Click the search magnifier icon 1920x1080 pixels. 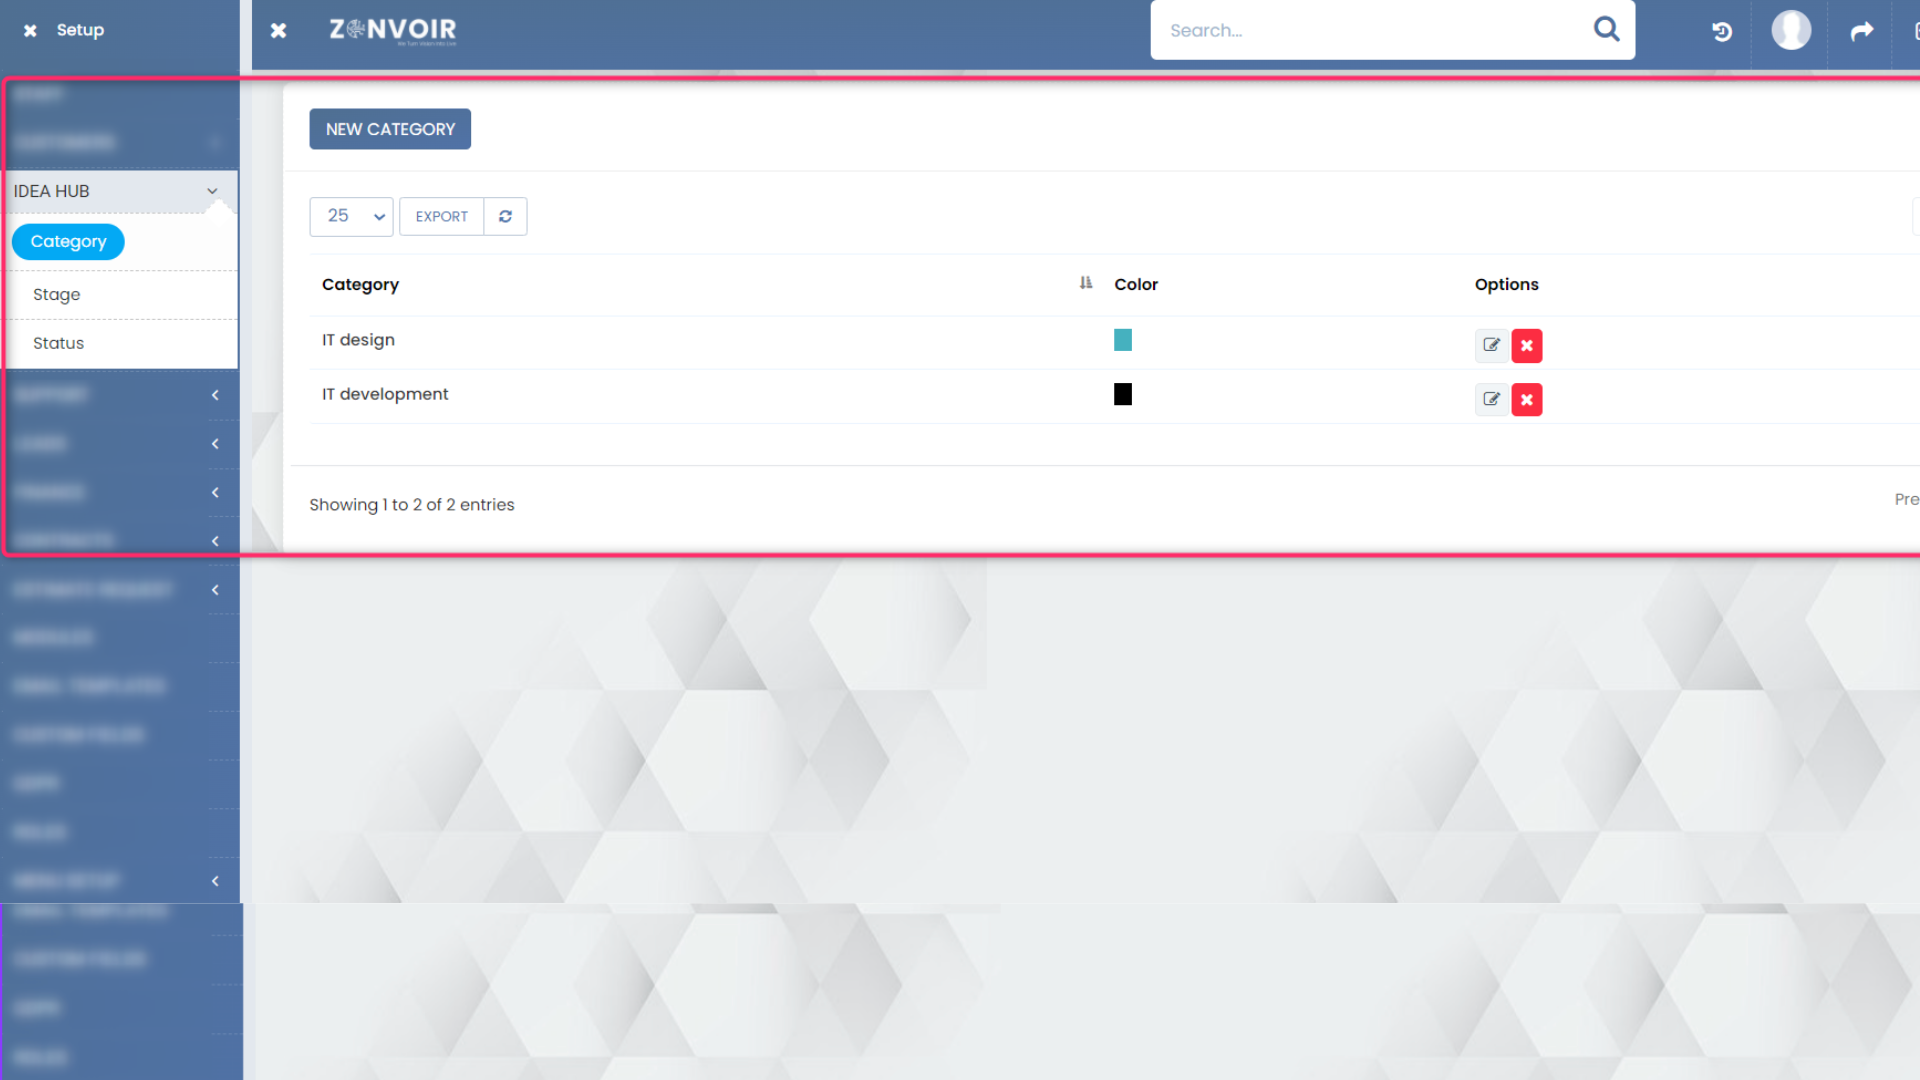pyautogui.click(x=1606, y=29)
